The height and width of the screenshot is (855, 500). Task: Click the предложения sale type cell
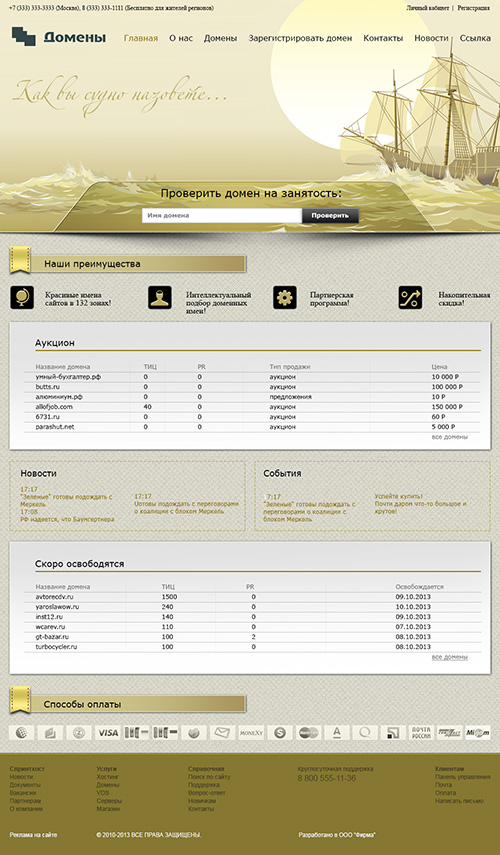click(x=291, y=397)
